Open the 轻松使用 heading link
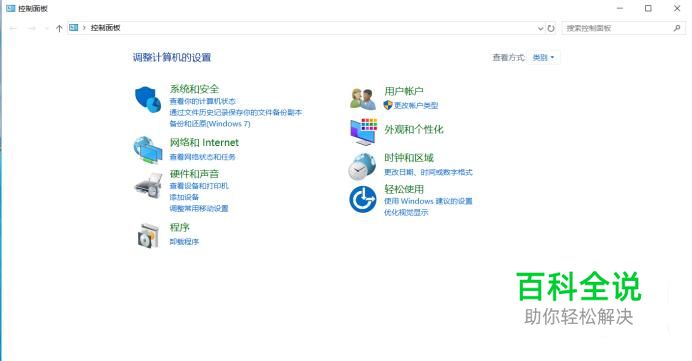The width and height of the screenshot is (692, 361). (x=404, y=189)
